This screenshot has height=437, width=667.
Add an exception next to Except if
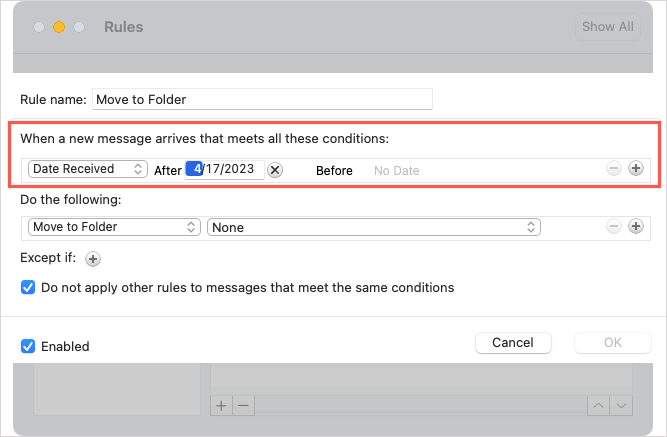tap(93, 259)
